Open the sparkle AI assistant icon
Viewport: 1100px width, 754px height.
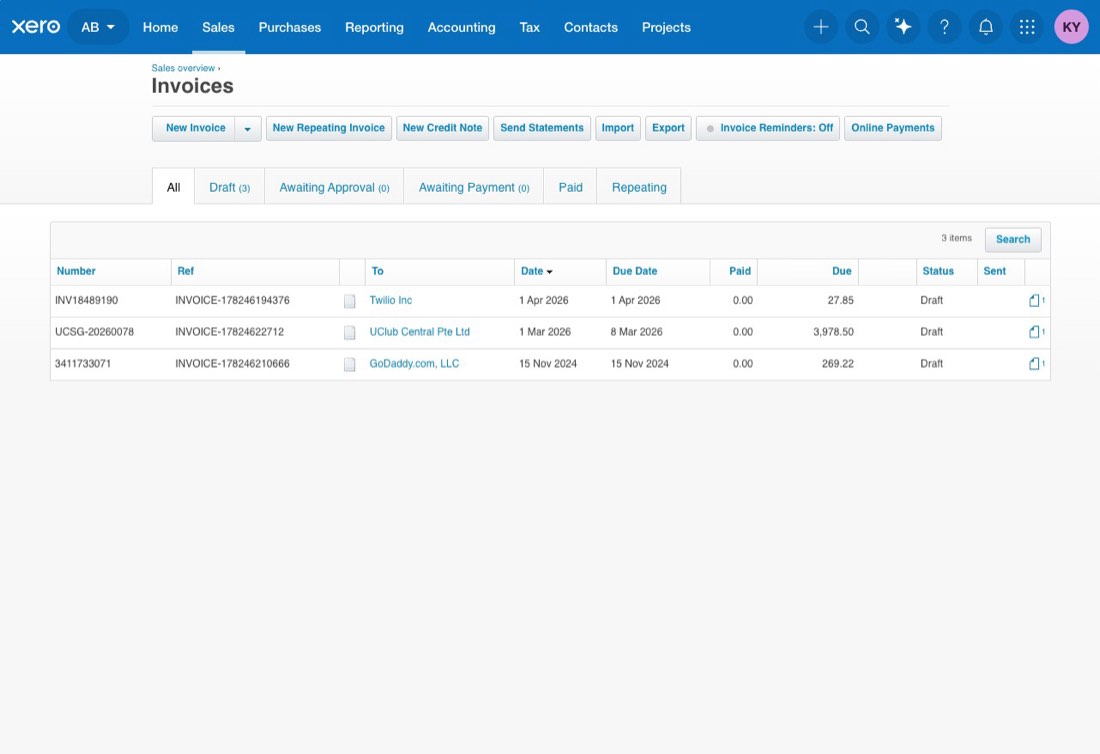tap(904, 27)
